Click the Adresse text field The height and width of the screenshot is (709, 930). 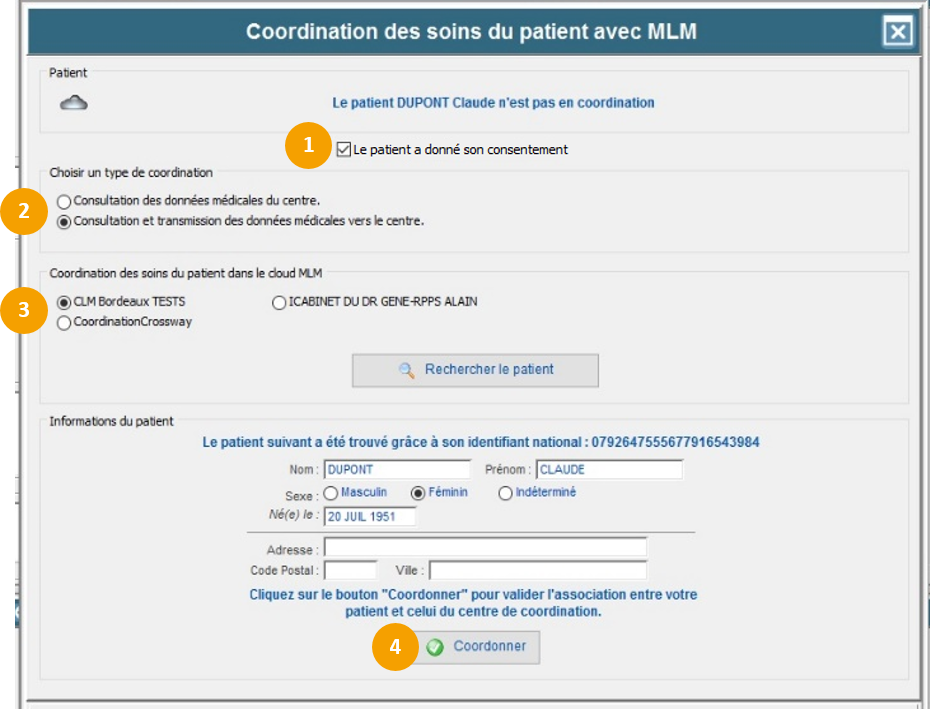pos(485,548)
